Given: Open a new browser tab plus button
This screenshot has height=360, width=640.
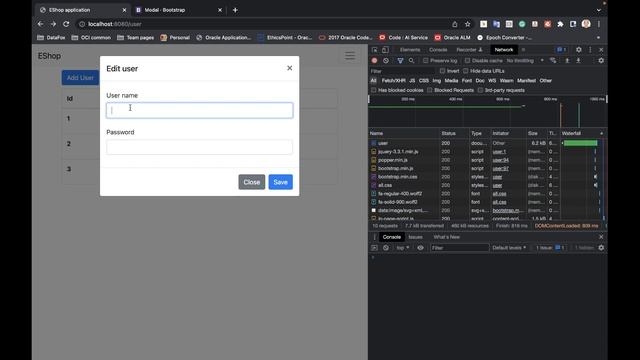Looking at the screenshot, I should click(x=235, y=10).
